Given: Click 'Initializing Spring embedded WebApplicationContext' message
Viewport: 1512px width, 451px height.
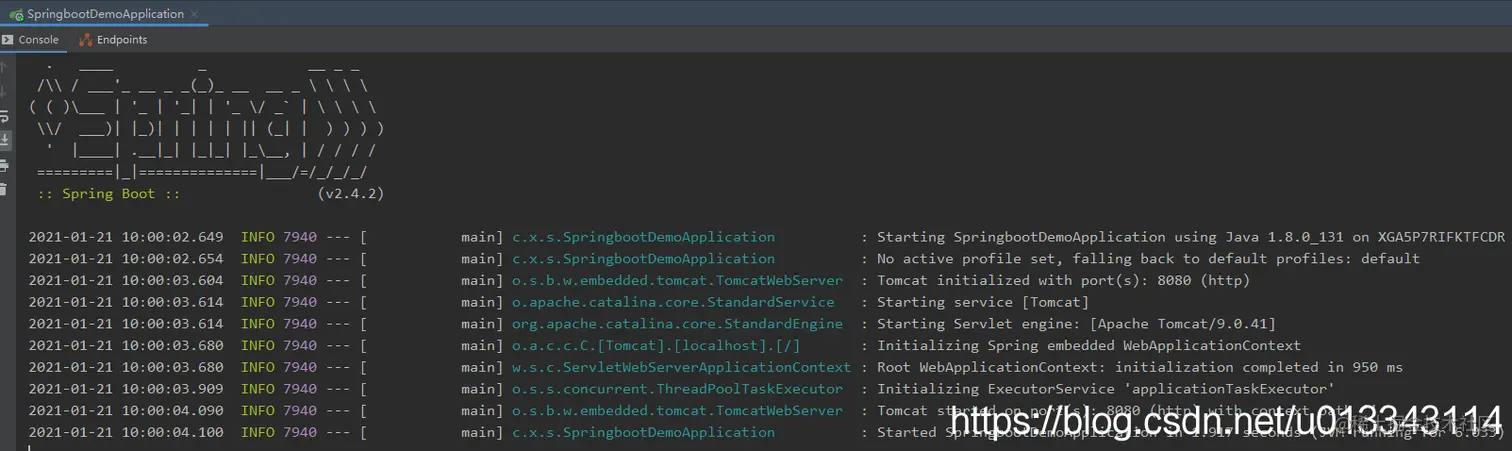Looking at the screenshot, I should pos(1089,346).
